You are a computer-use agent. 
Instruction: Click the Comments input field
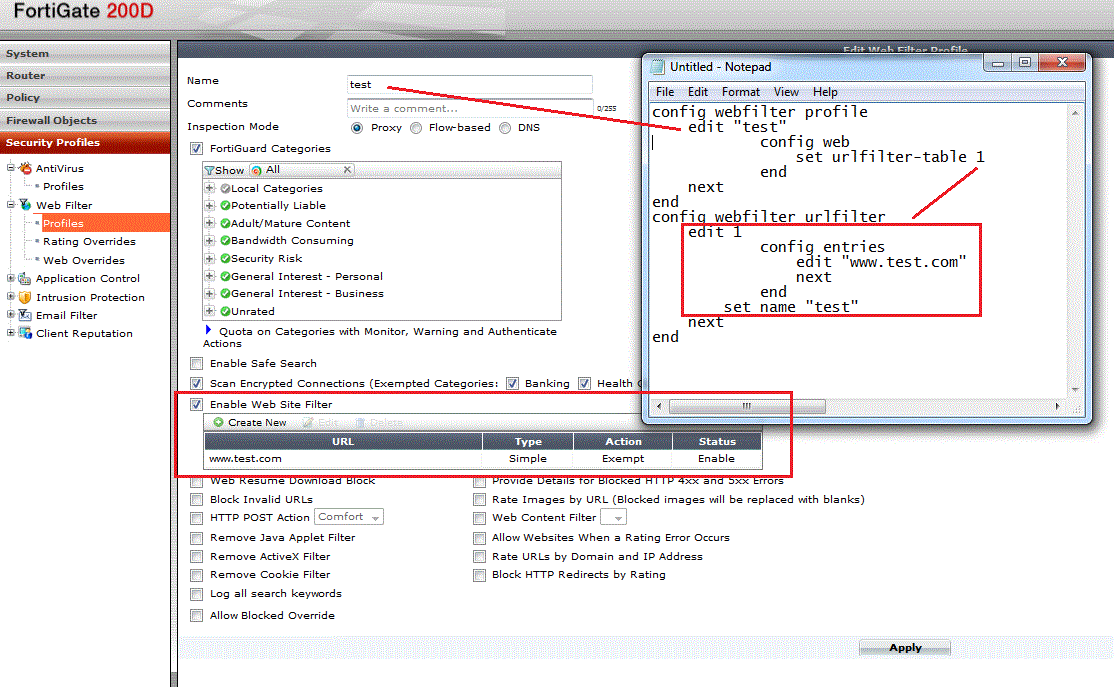click(470, 109)
